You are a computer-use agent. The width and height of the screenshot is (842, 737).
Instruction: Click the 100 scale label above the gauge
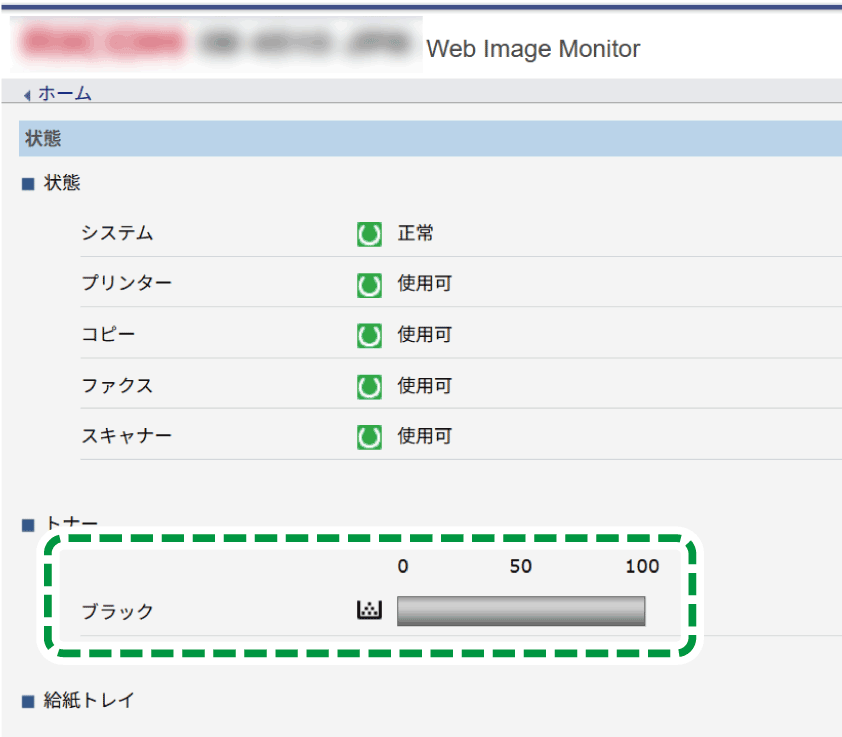(641, 566)
